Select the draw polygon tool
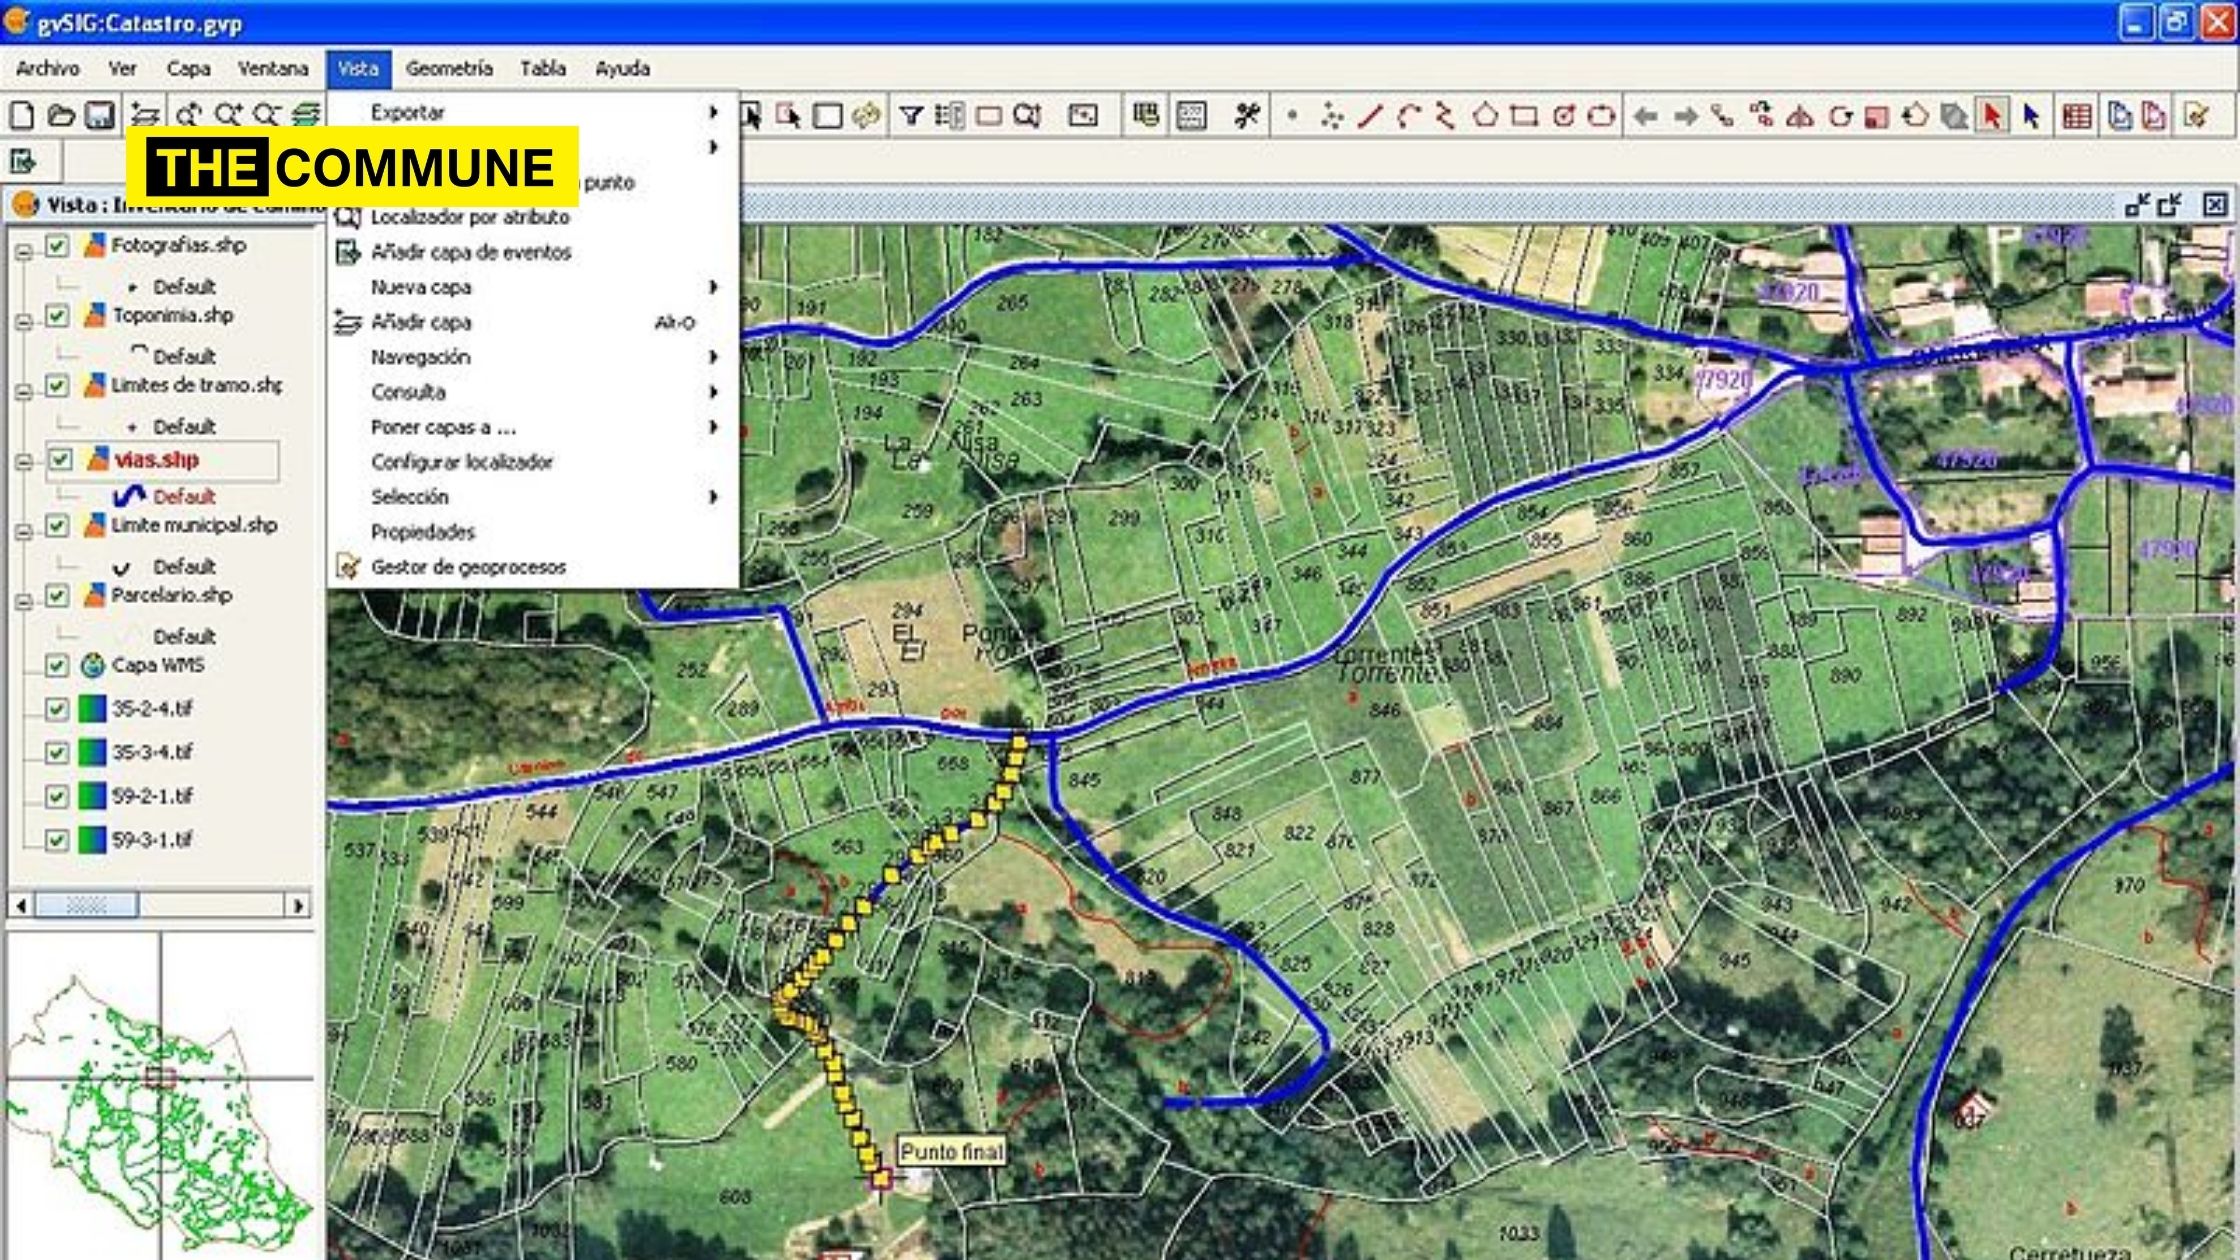This screenshot has width=2240, height=1260. (1485, 116)
